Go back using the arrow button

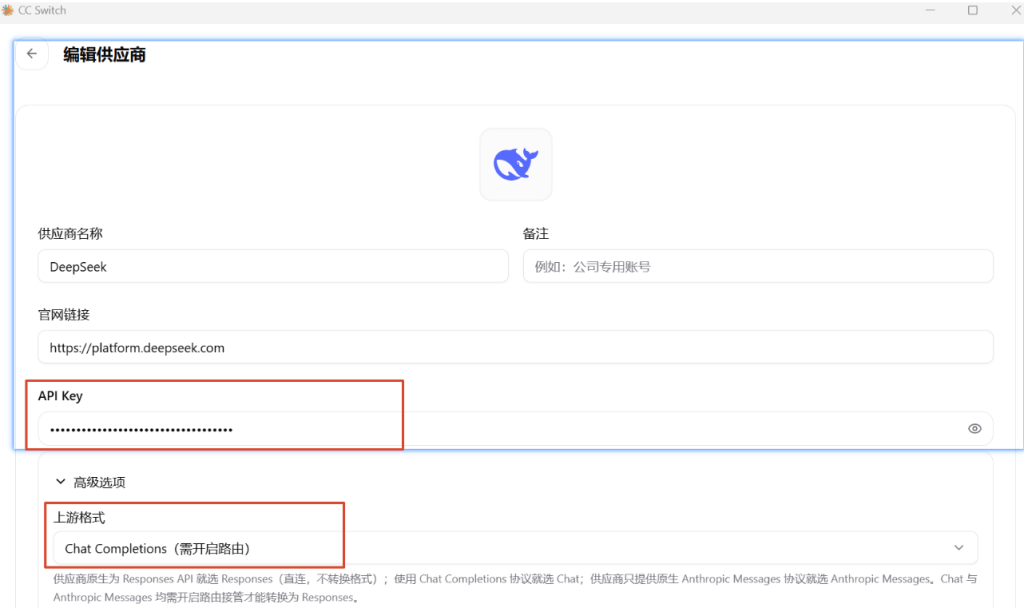(x=31, y=54)
